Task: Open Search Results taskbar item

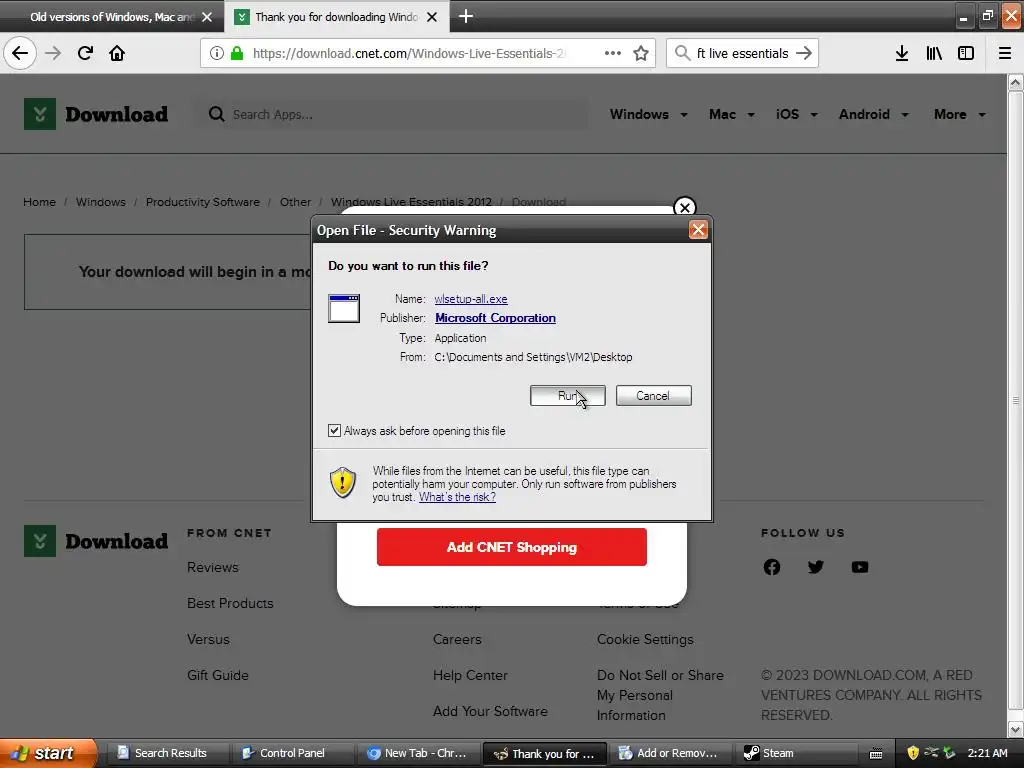Action: point(170,753)
